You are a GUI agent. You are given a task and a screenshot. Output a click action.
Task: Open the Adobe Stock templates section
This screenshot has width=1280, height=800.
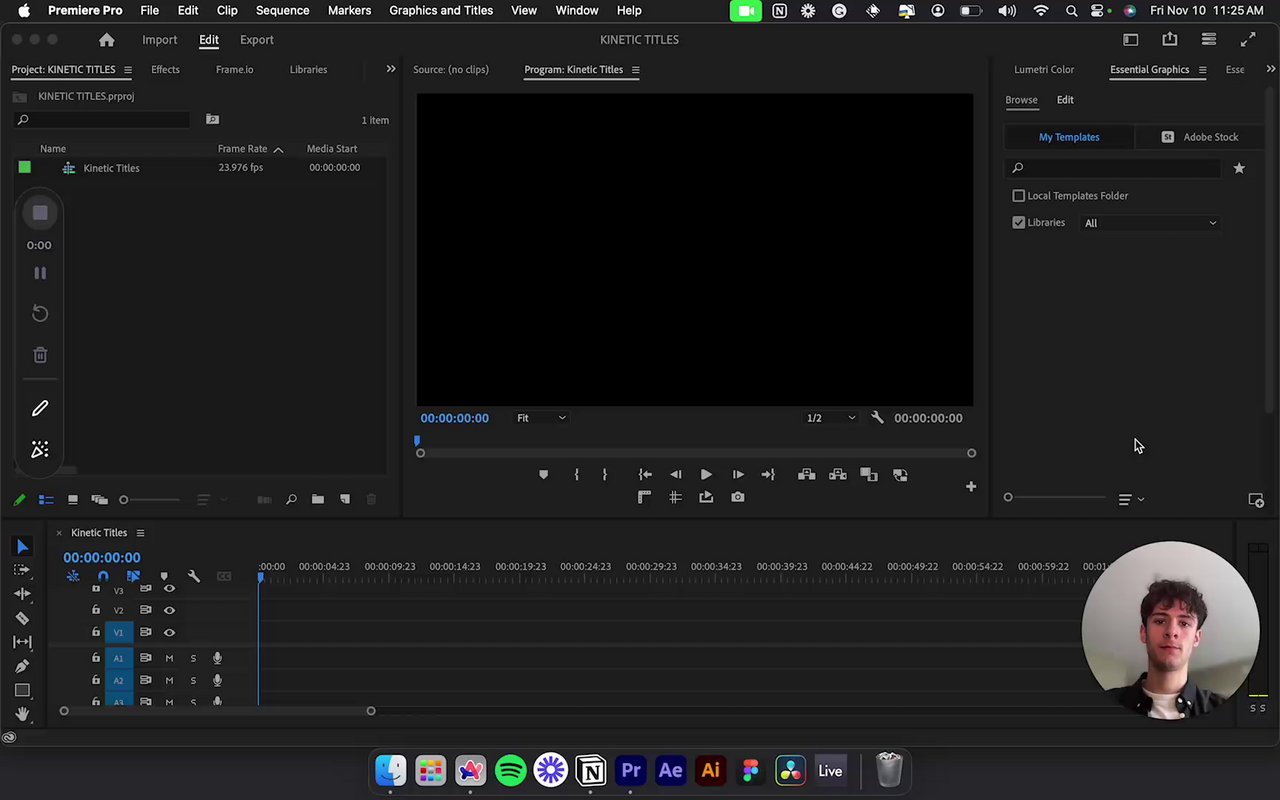click(1200, 137)
